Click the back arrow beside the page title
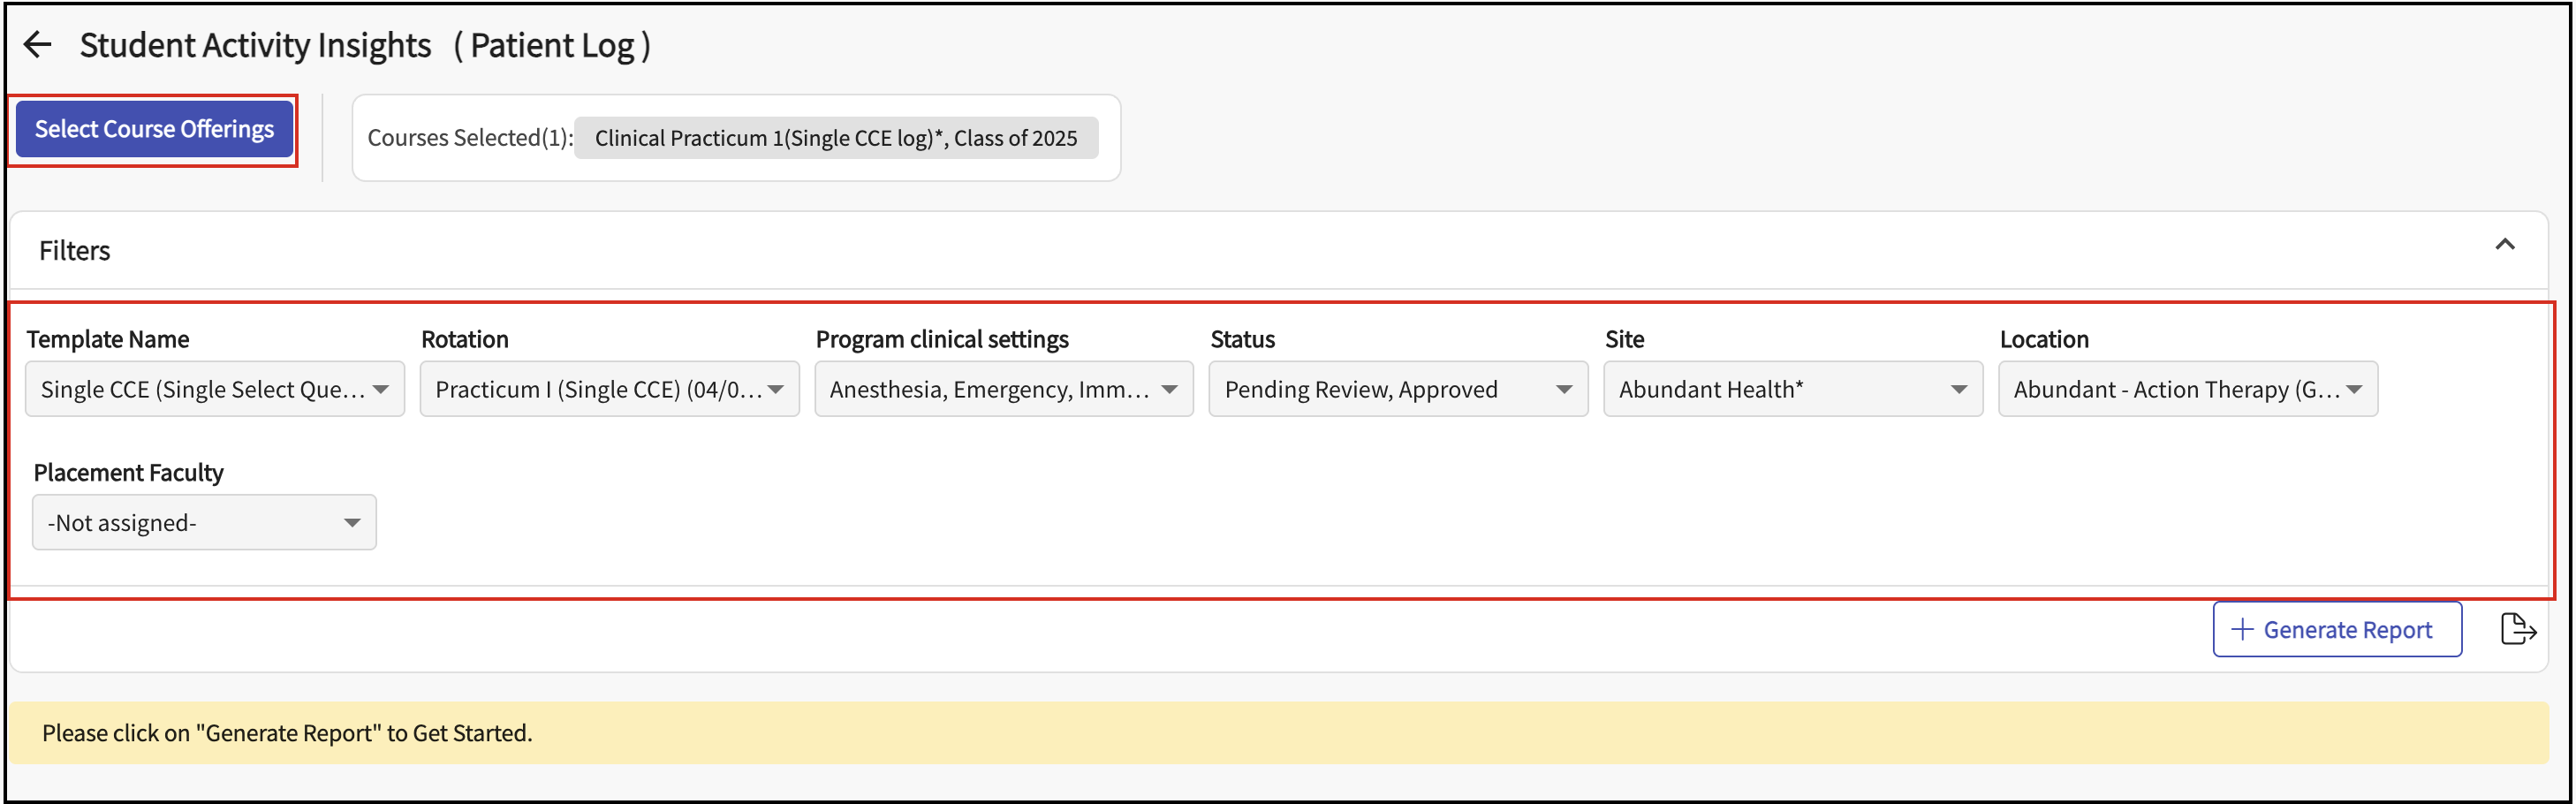 coord(37,45)
